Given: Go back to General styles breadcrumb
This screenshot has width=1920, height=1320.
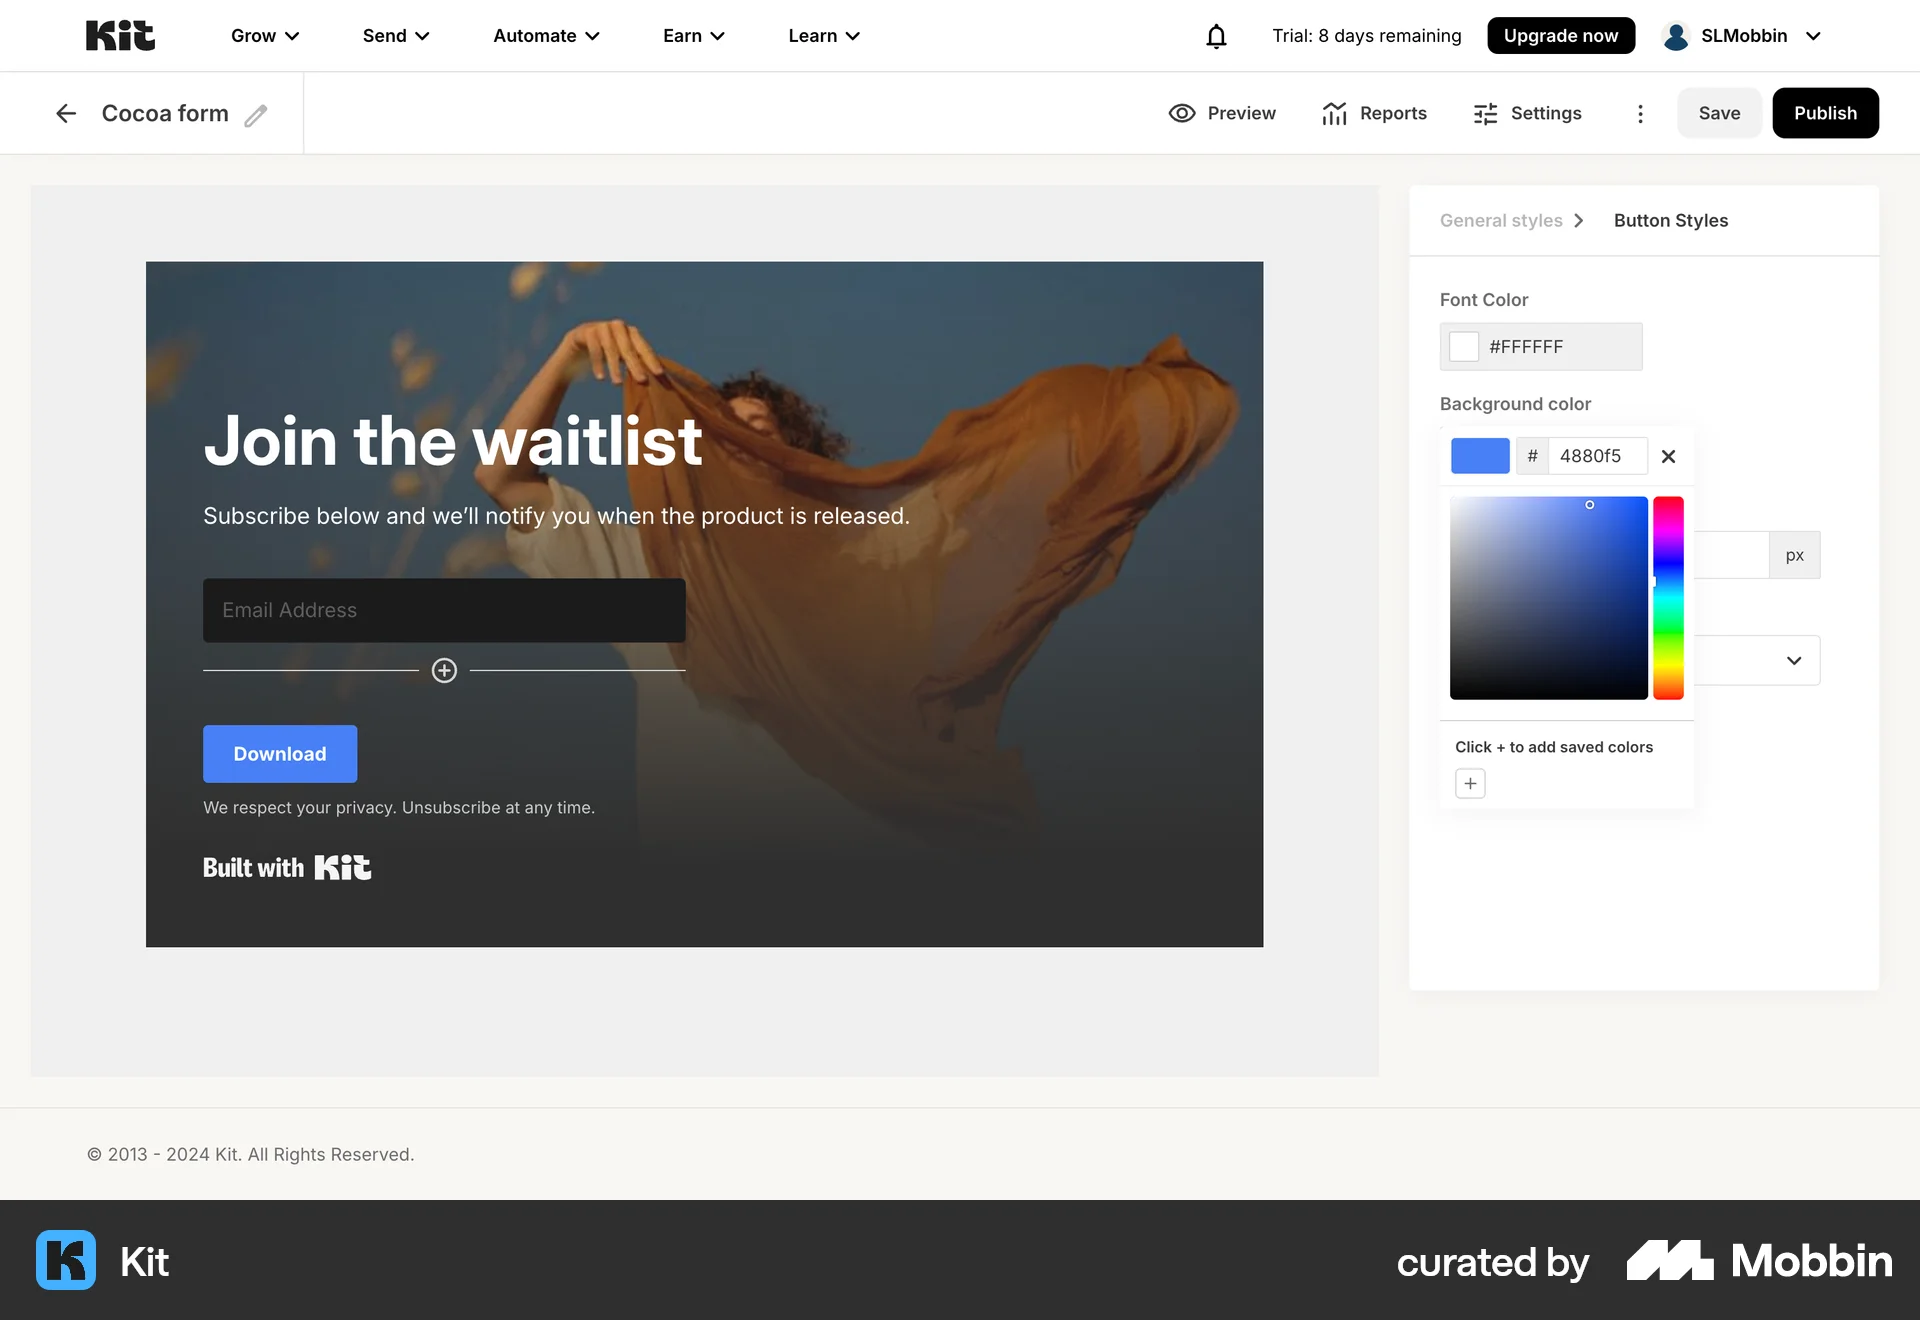Looking at the screenshot, I should click(x=1500, y=220).
